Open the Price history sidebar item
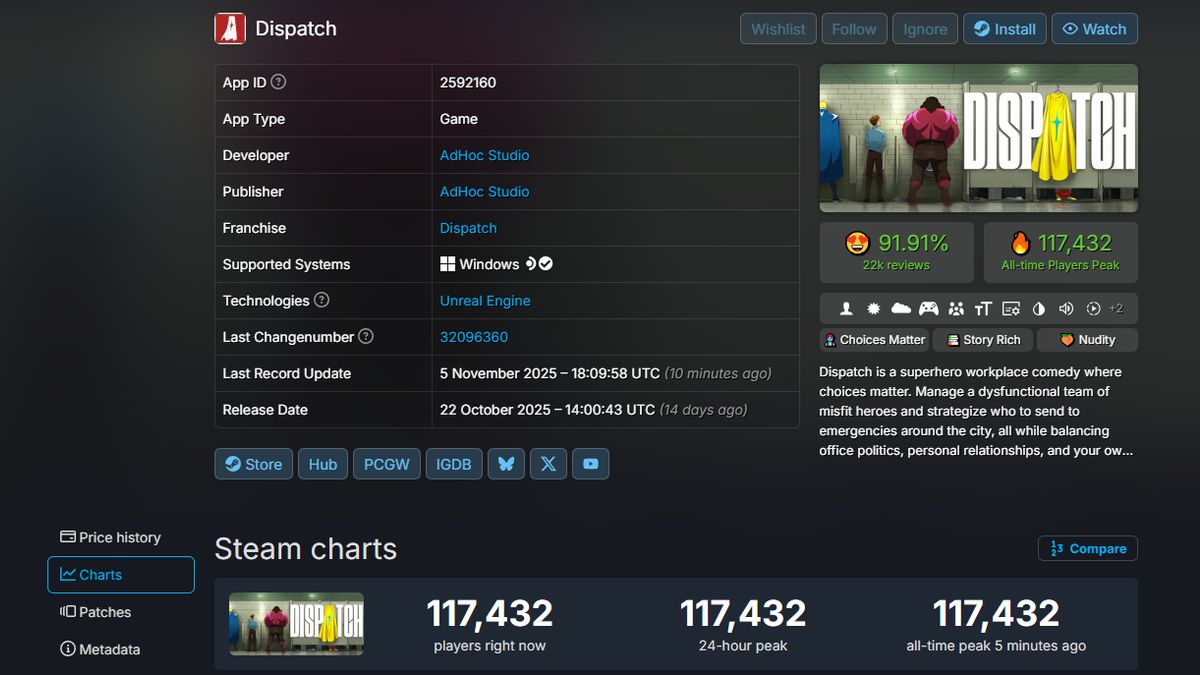This screenshot has height=675, width=1200. tap(110, 537)
